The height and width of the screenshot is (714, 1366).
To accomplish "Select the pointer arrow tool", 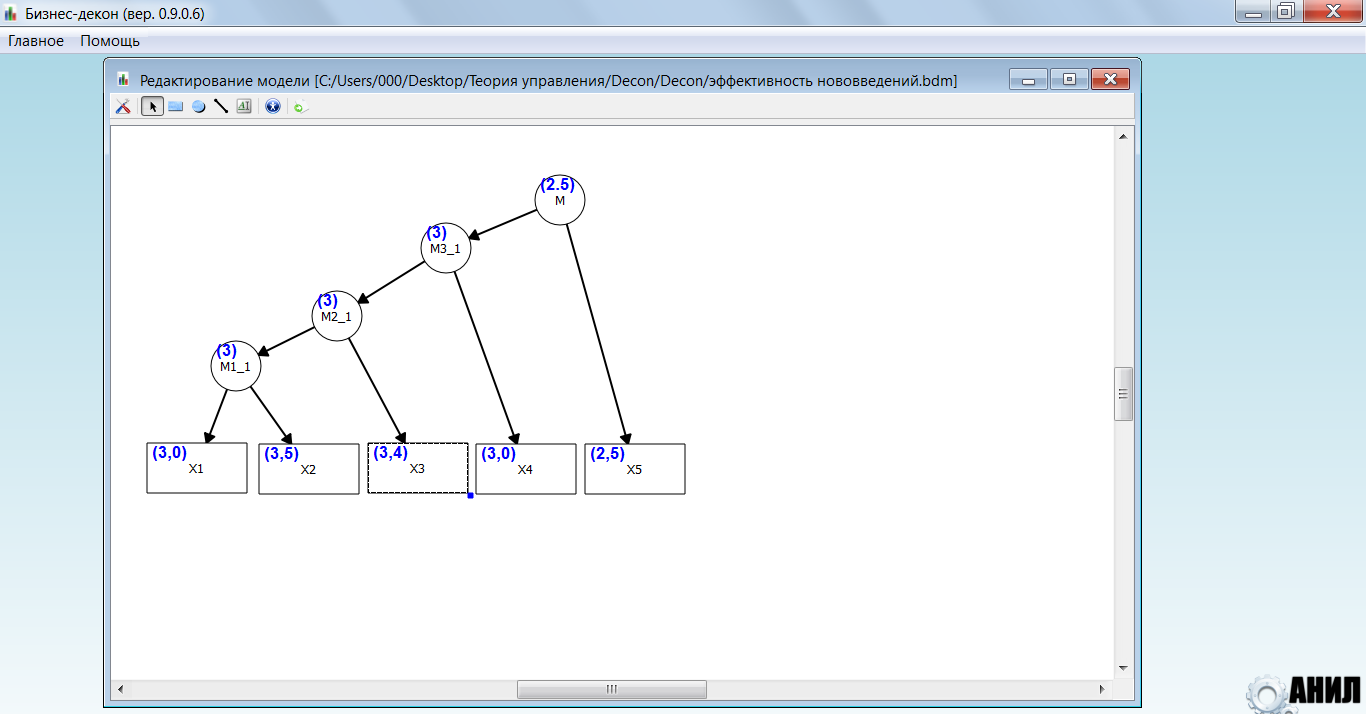I will (x=152, y=106).
